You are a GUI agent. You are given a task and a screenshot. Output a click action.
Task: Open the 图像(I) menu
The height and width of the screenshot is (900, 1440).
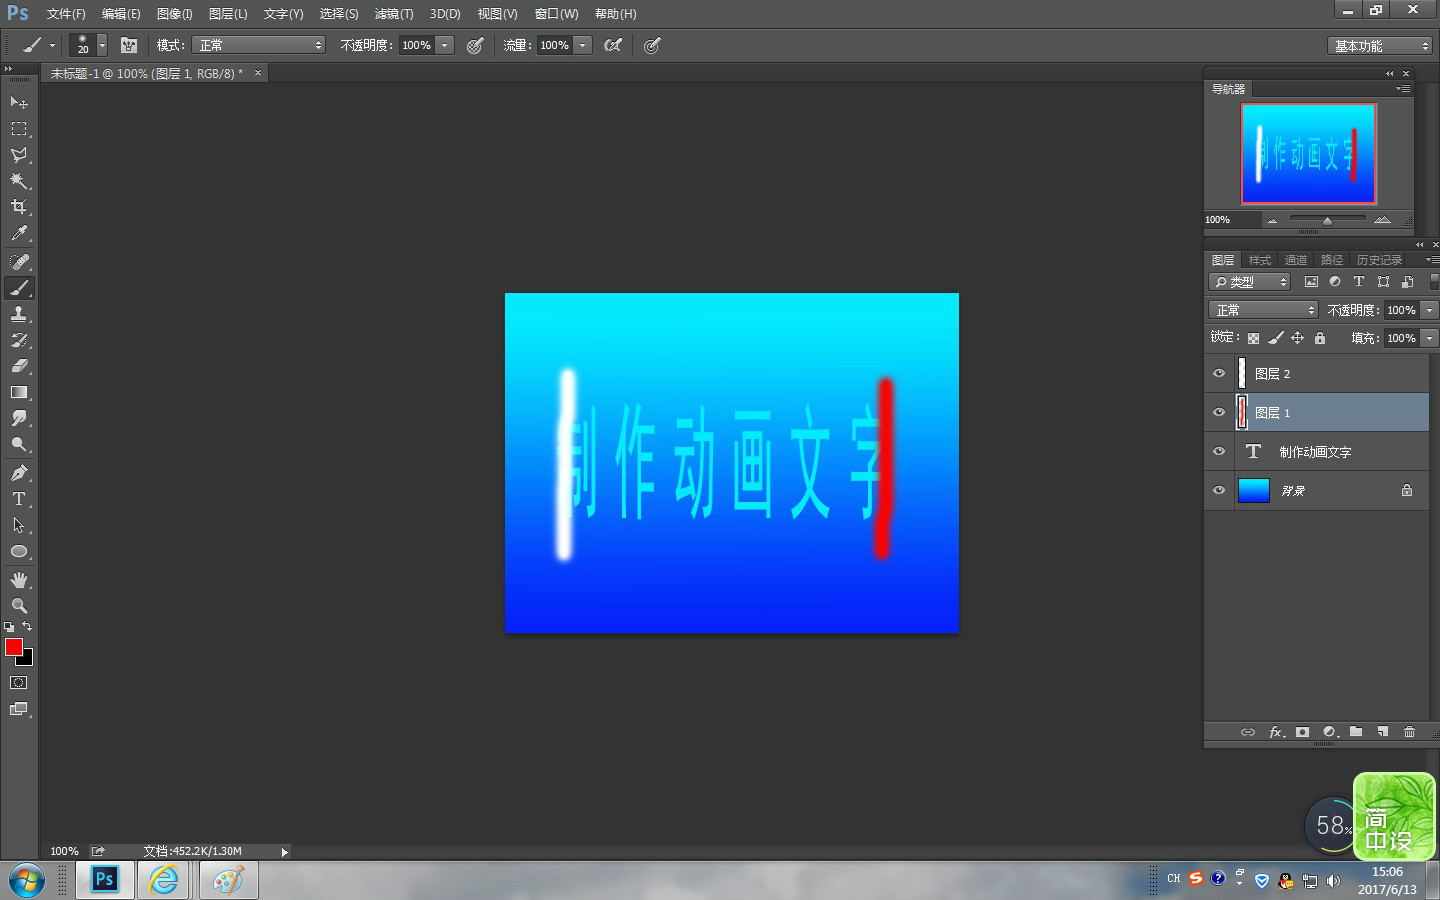[x=174, y=14]
